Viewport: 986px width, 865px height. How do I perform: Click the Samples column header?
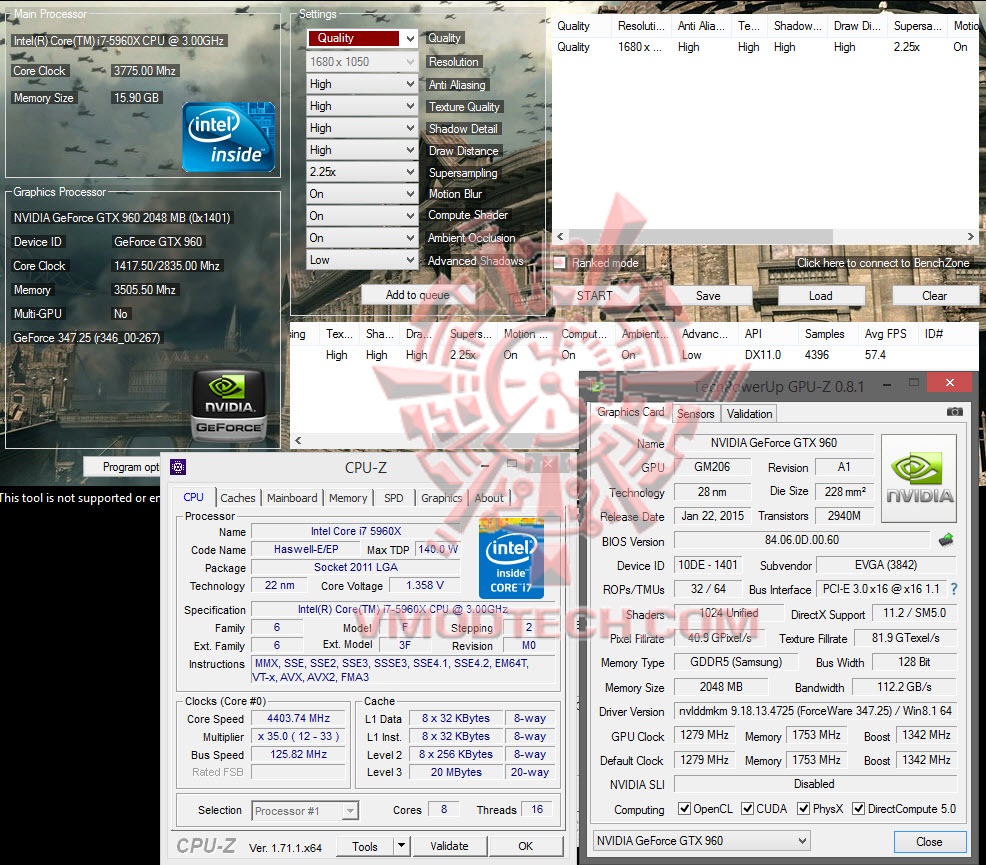[x=824, y=334]
